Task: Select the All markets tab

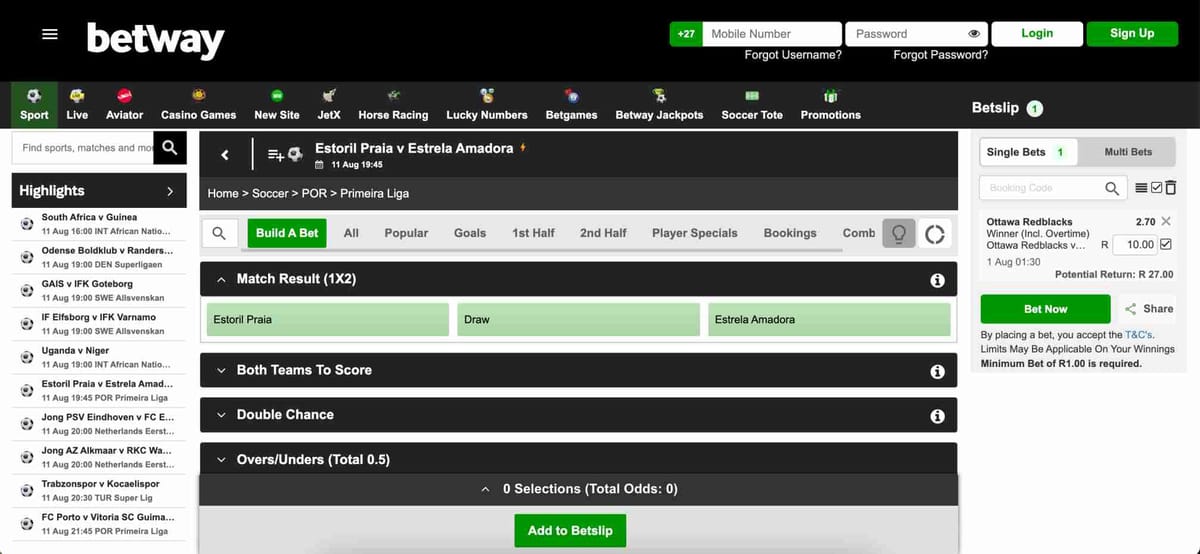Action: [351, 233]
